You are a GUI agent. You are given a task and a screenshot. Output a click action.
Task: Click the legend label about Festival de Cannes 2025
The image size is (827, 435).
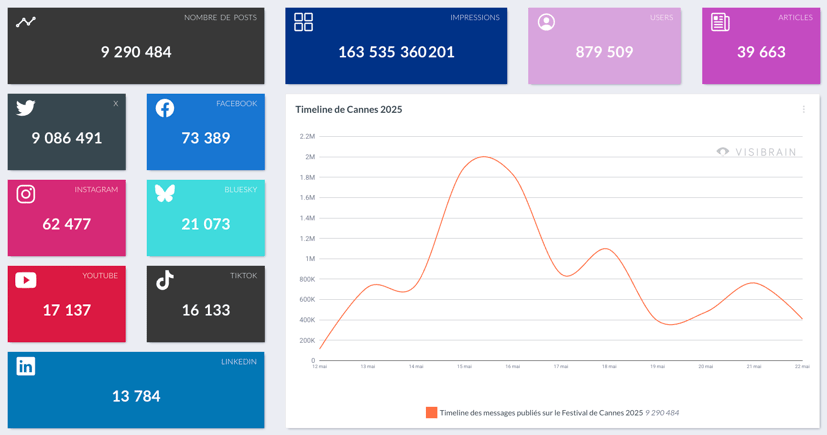(x=541, y=413)
